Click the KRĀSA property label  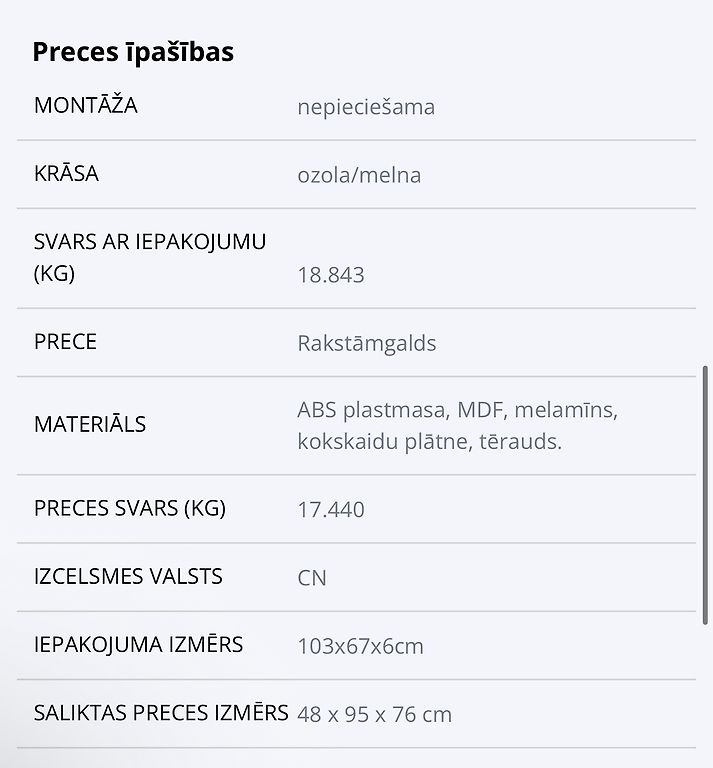tap(66, 173)
